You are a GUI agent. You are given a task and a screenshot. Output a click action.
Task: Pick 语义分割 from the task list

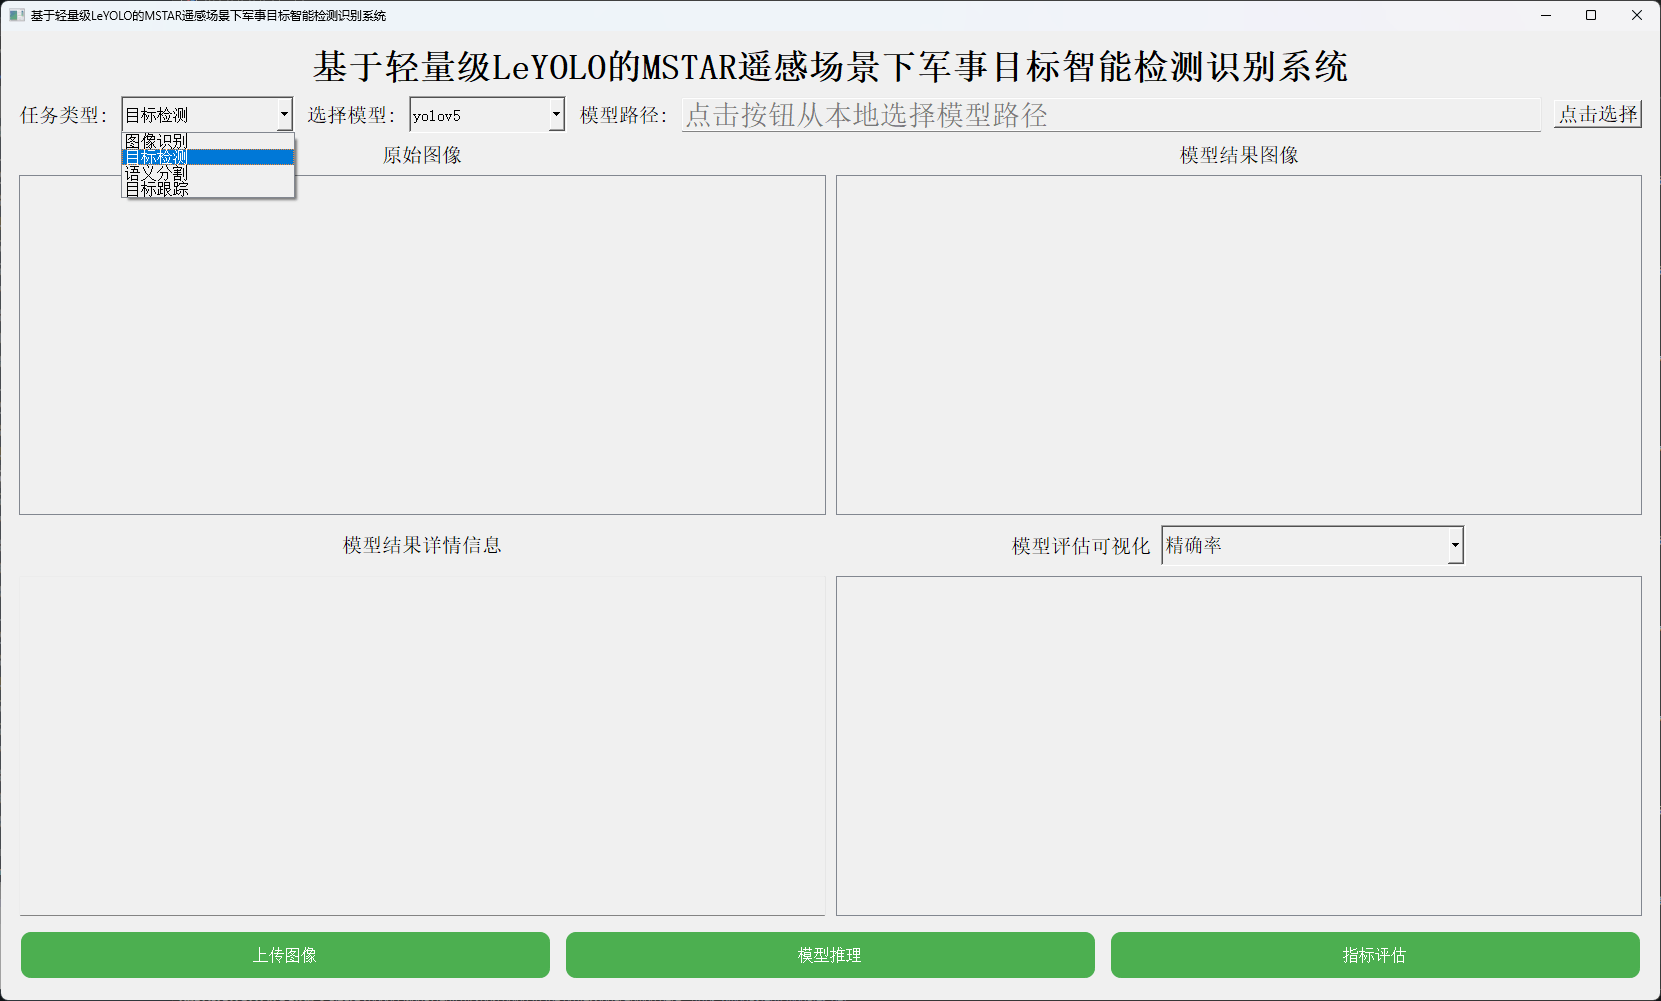[x=208, y=173]
